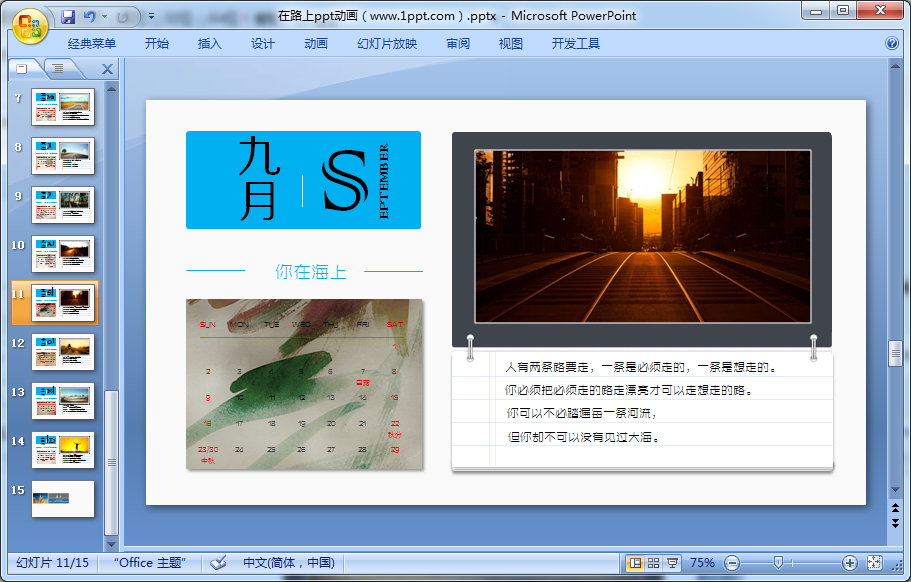Click main editor scroll down arrow
Image resolution: width=911 pixels, height=582 pixels.
(895, 490)
